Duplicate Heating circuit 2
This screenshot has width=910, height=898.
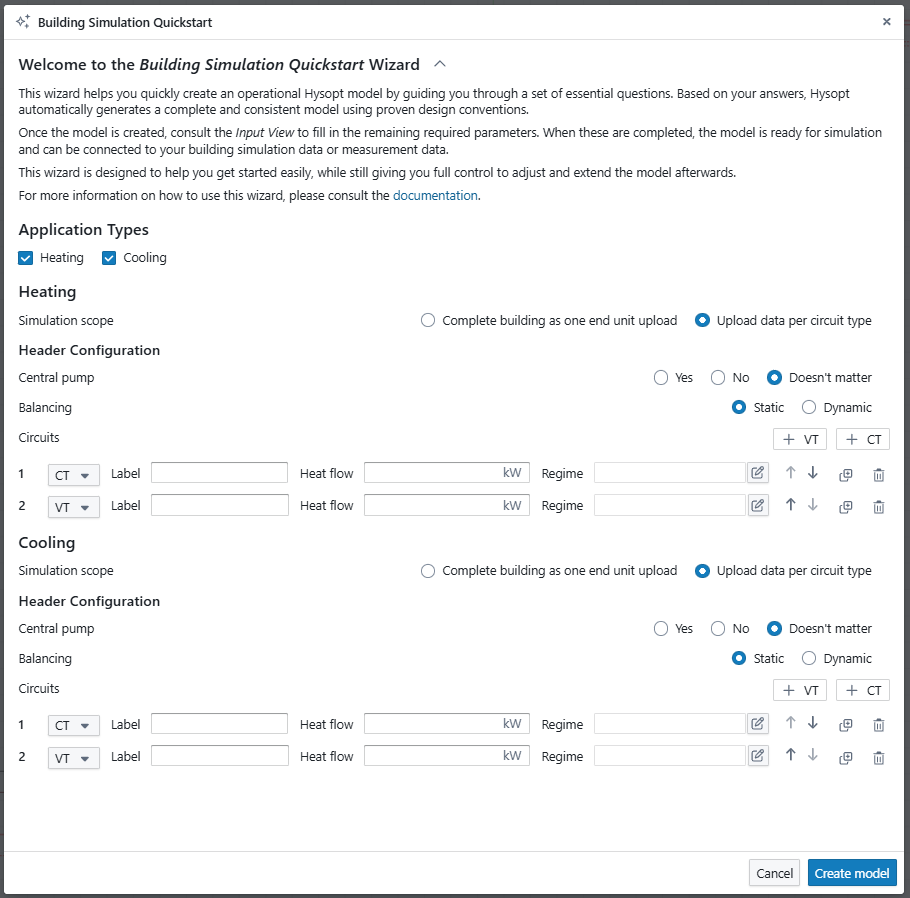tap(845, 506)
